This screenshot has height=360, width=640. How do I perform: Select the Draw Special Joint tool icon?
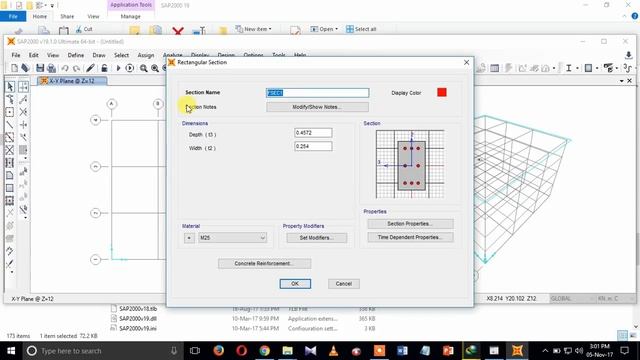point(10,112)
